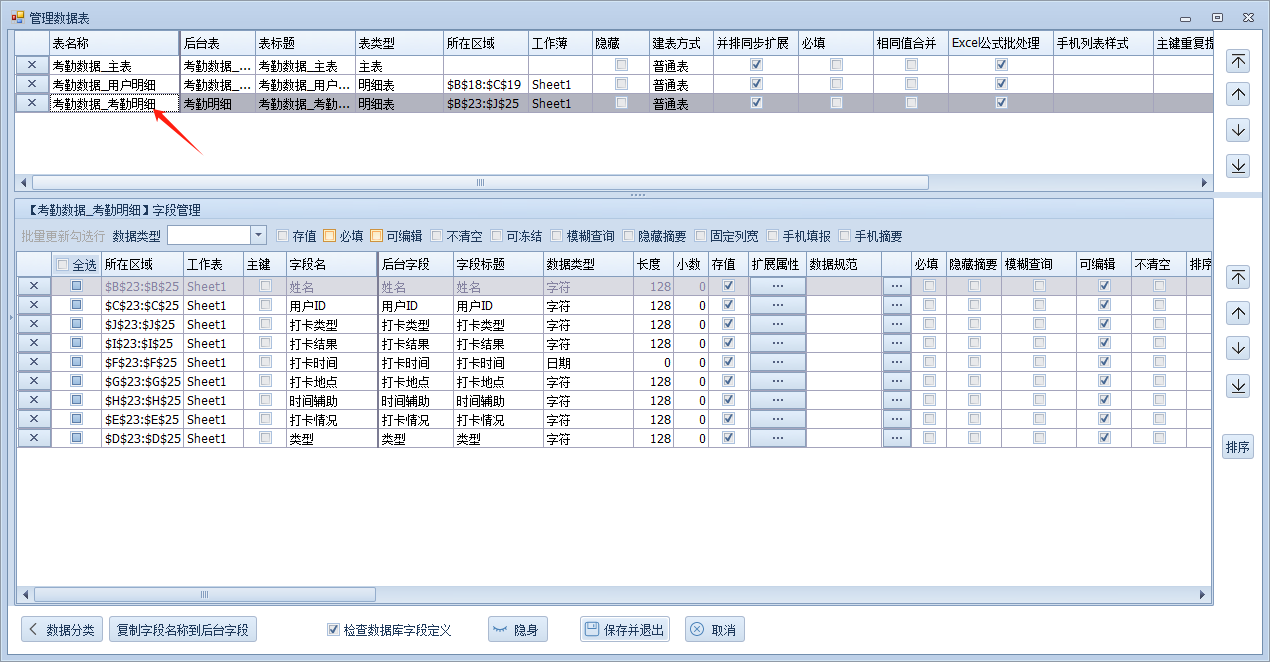Toggle 隐藏 checkbox for 考勤数据_用户明细 row

pos(622,84)
